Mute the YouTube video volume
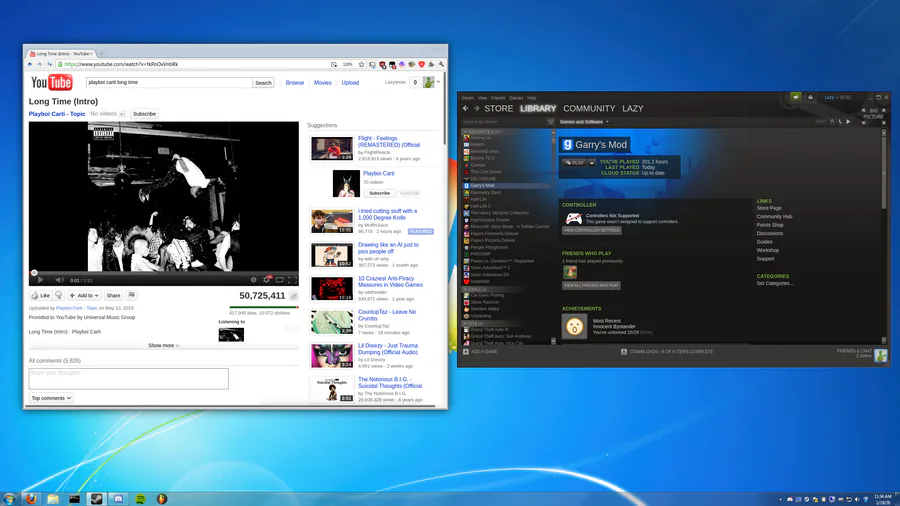The width and height of the screenshot is (900, 506). click(x=59, y=280)
